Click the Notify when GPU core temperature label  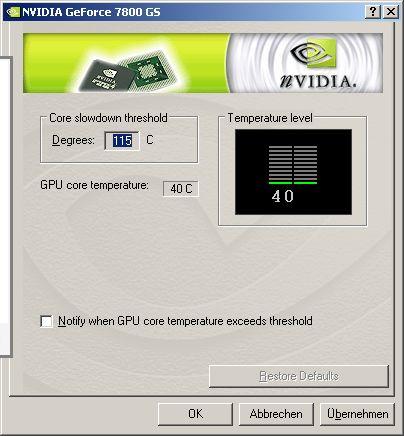[x=185, y=321]
